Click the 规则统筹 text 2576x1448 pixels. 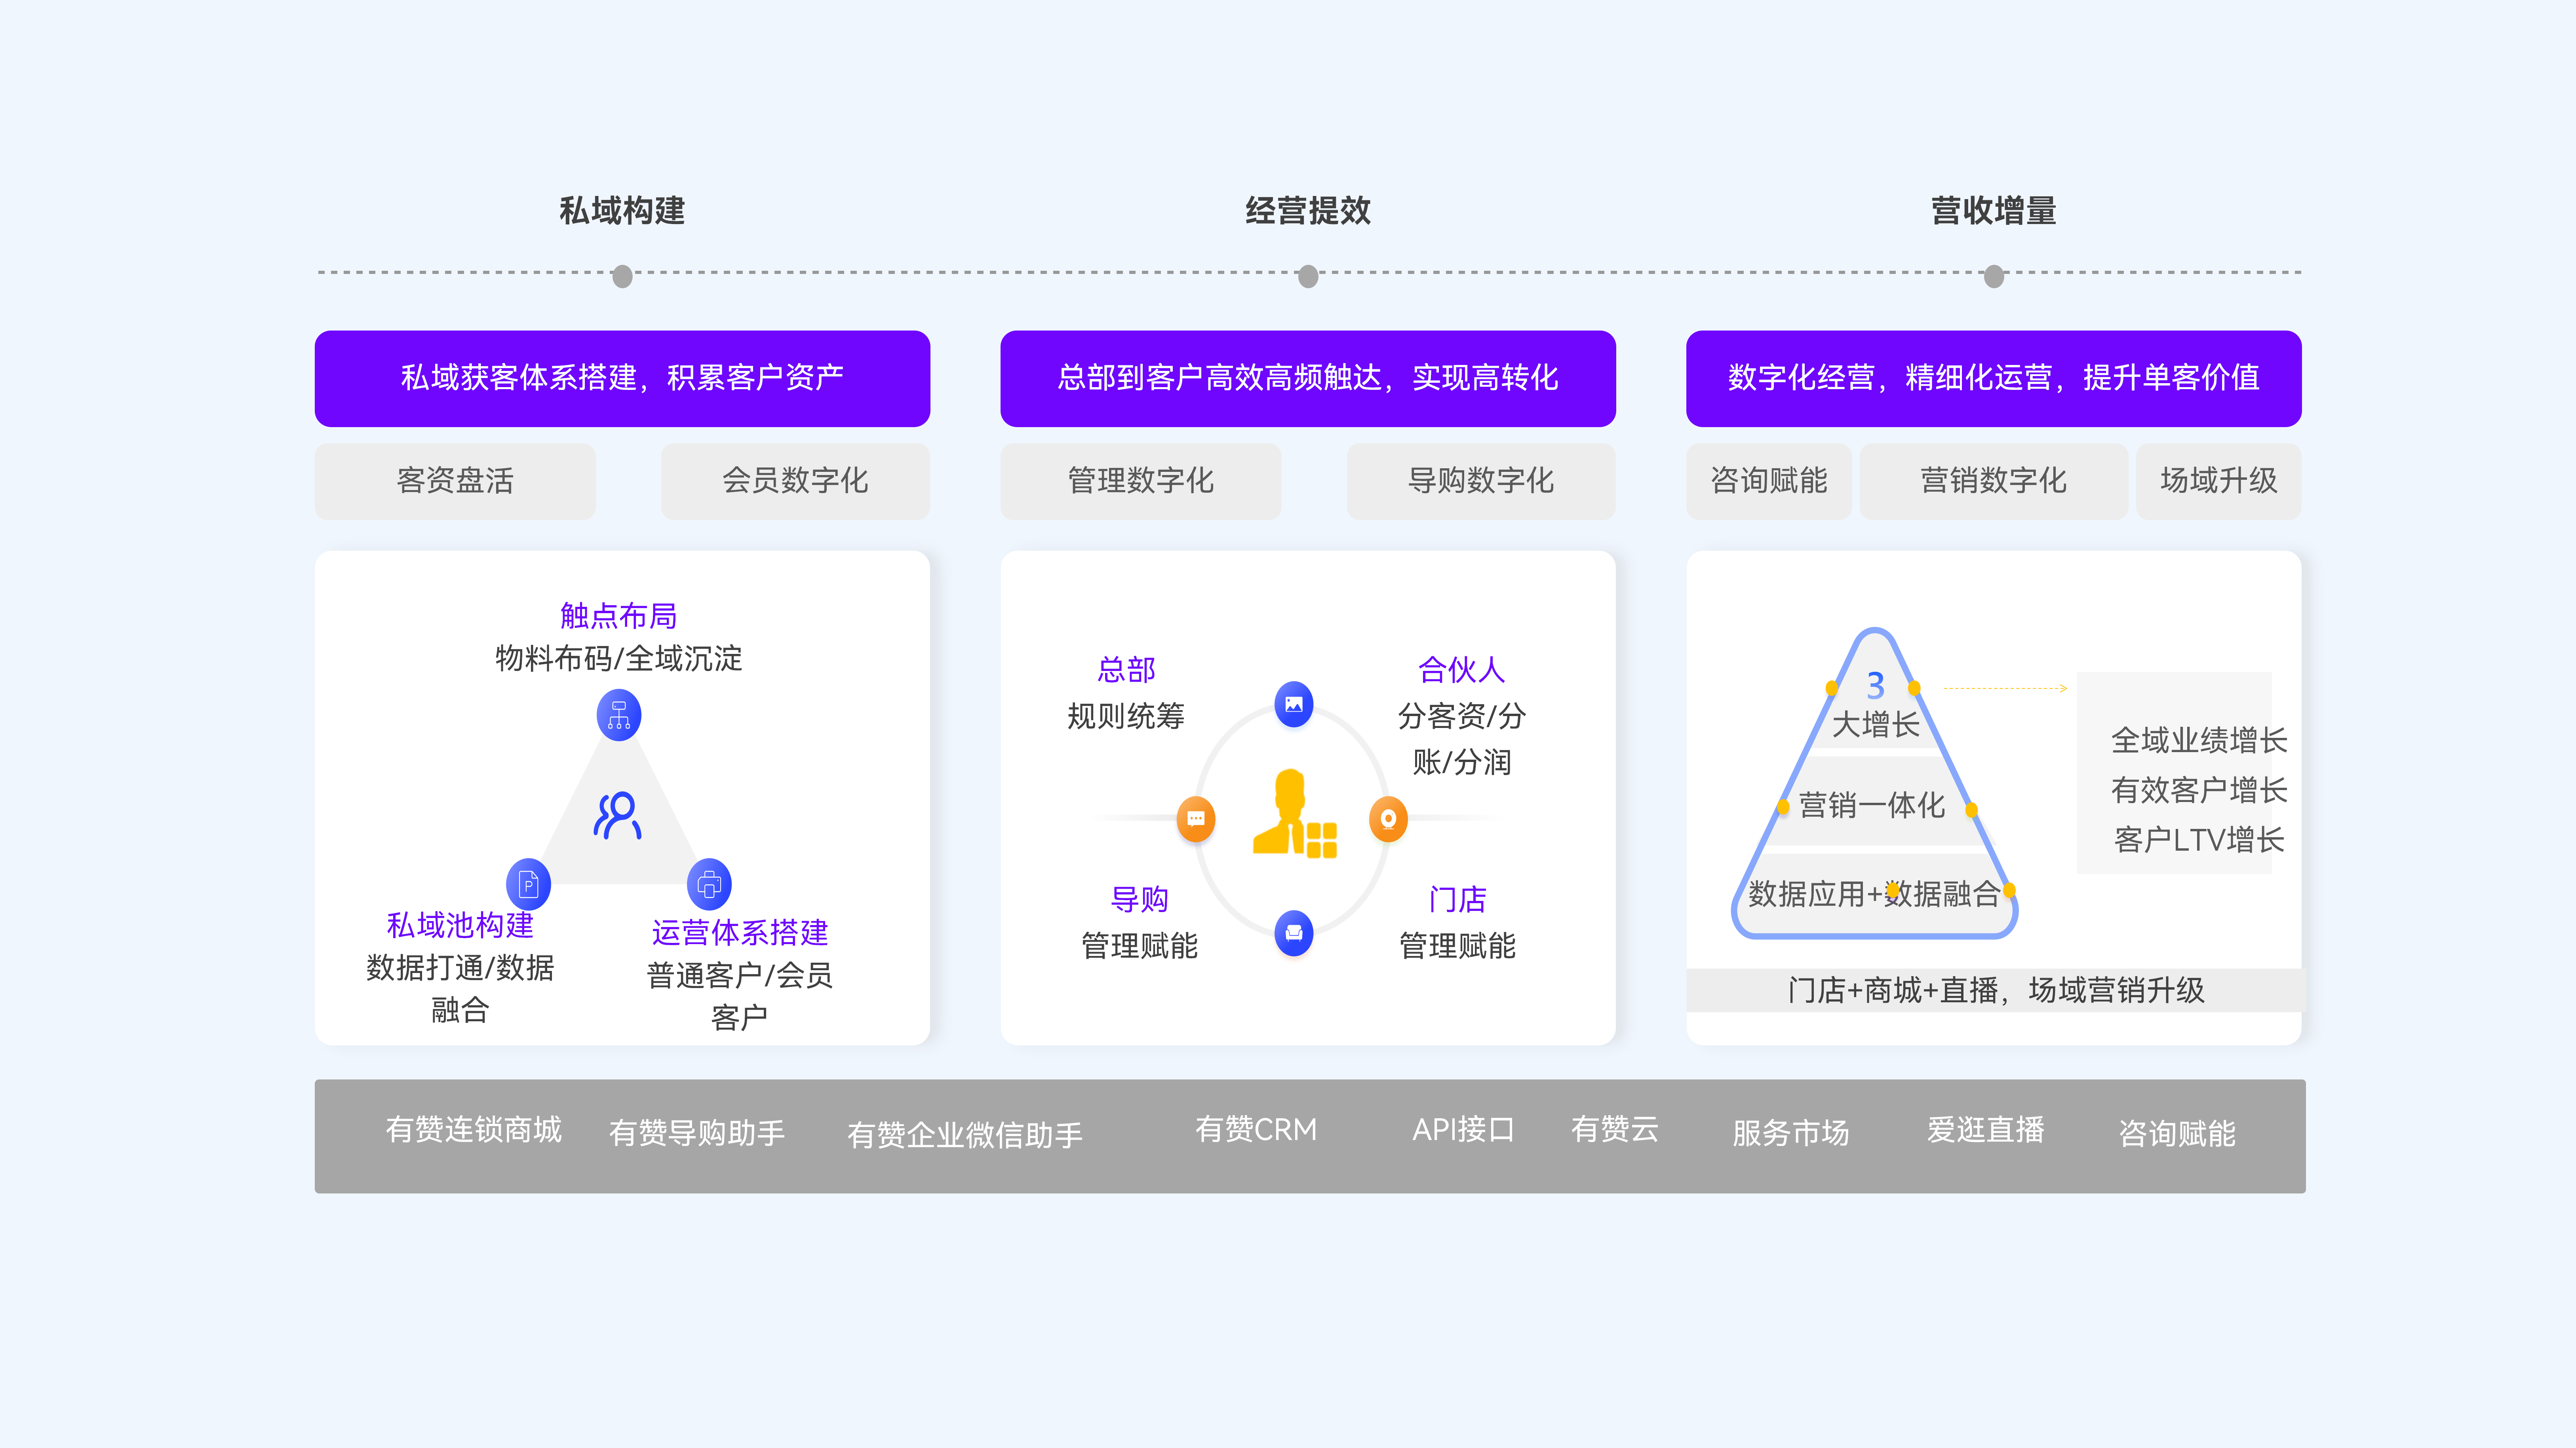tap(1126, 716)
